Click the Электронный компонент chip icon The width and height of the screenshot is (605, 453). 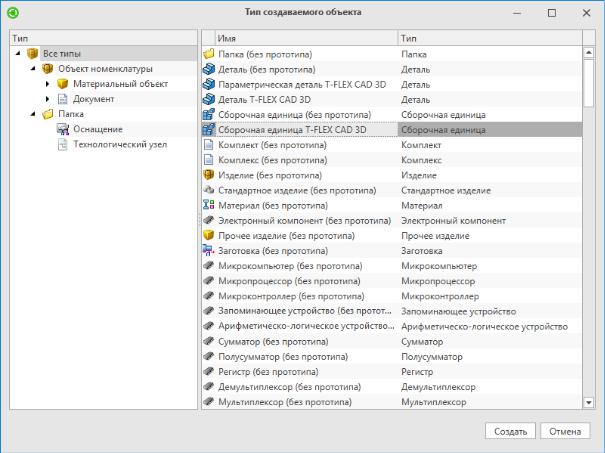(209, 220)
